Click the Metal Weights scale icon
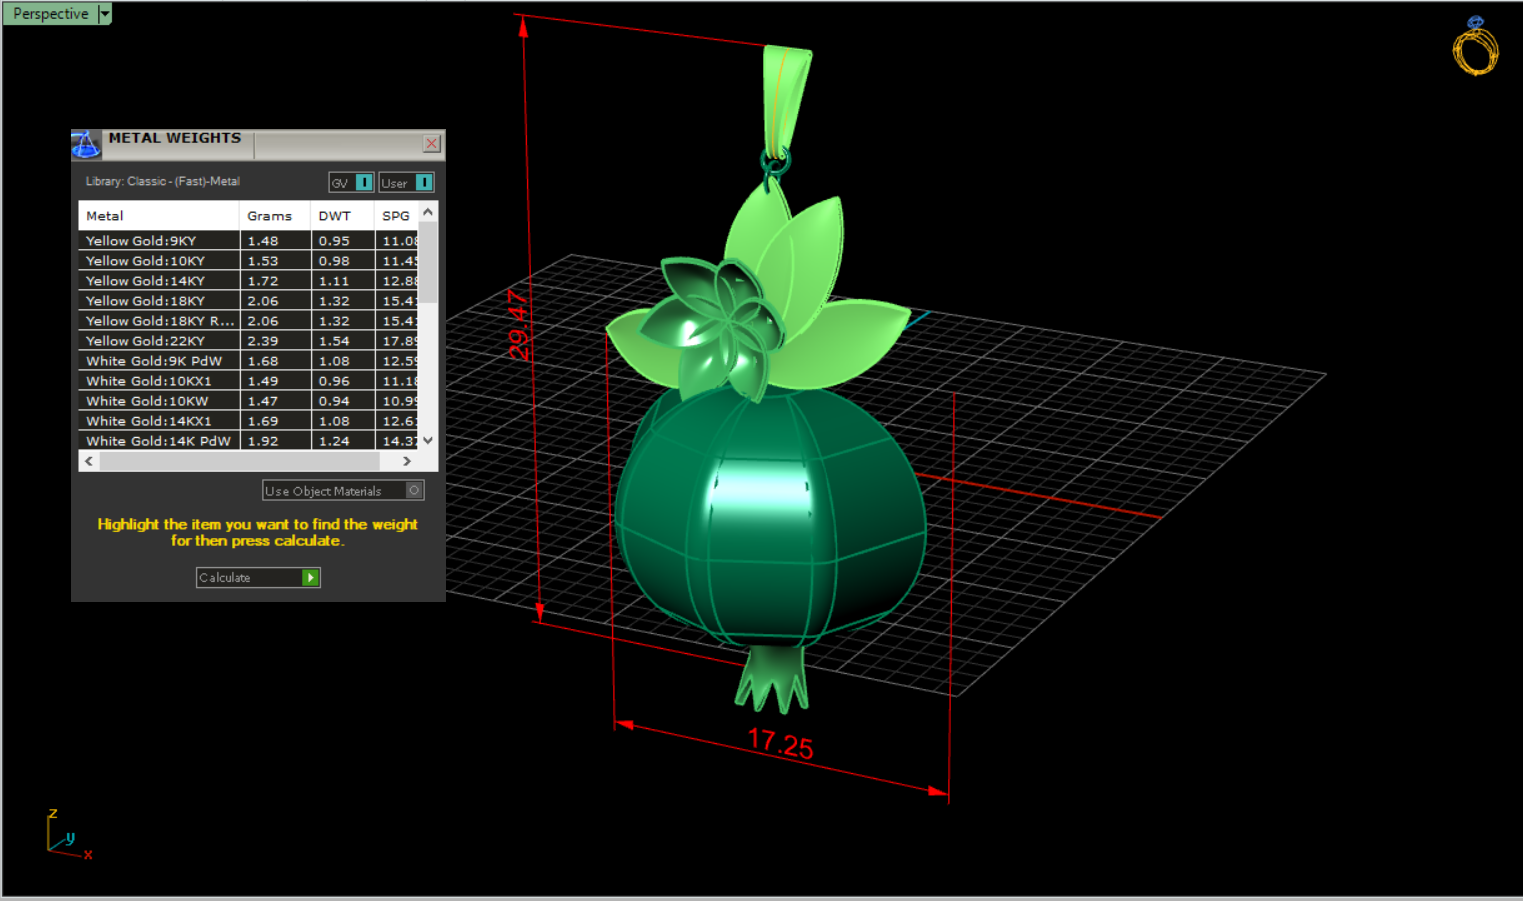1523x901 pixels. click(x=86, y=145)
